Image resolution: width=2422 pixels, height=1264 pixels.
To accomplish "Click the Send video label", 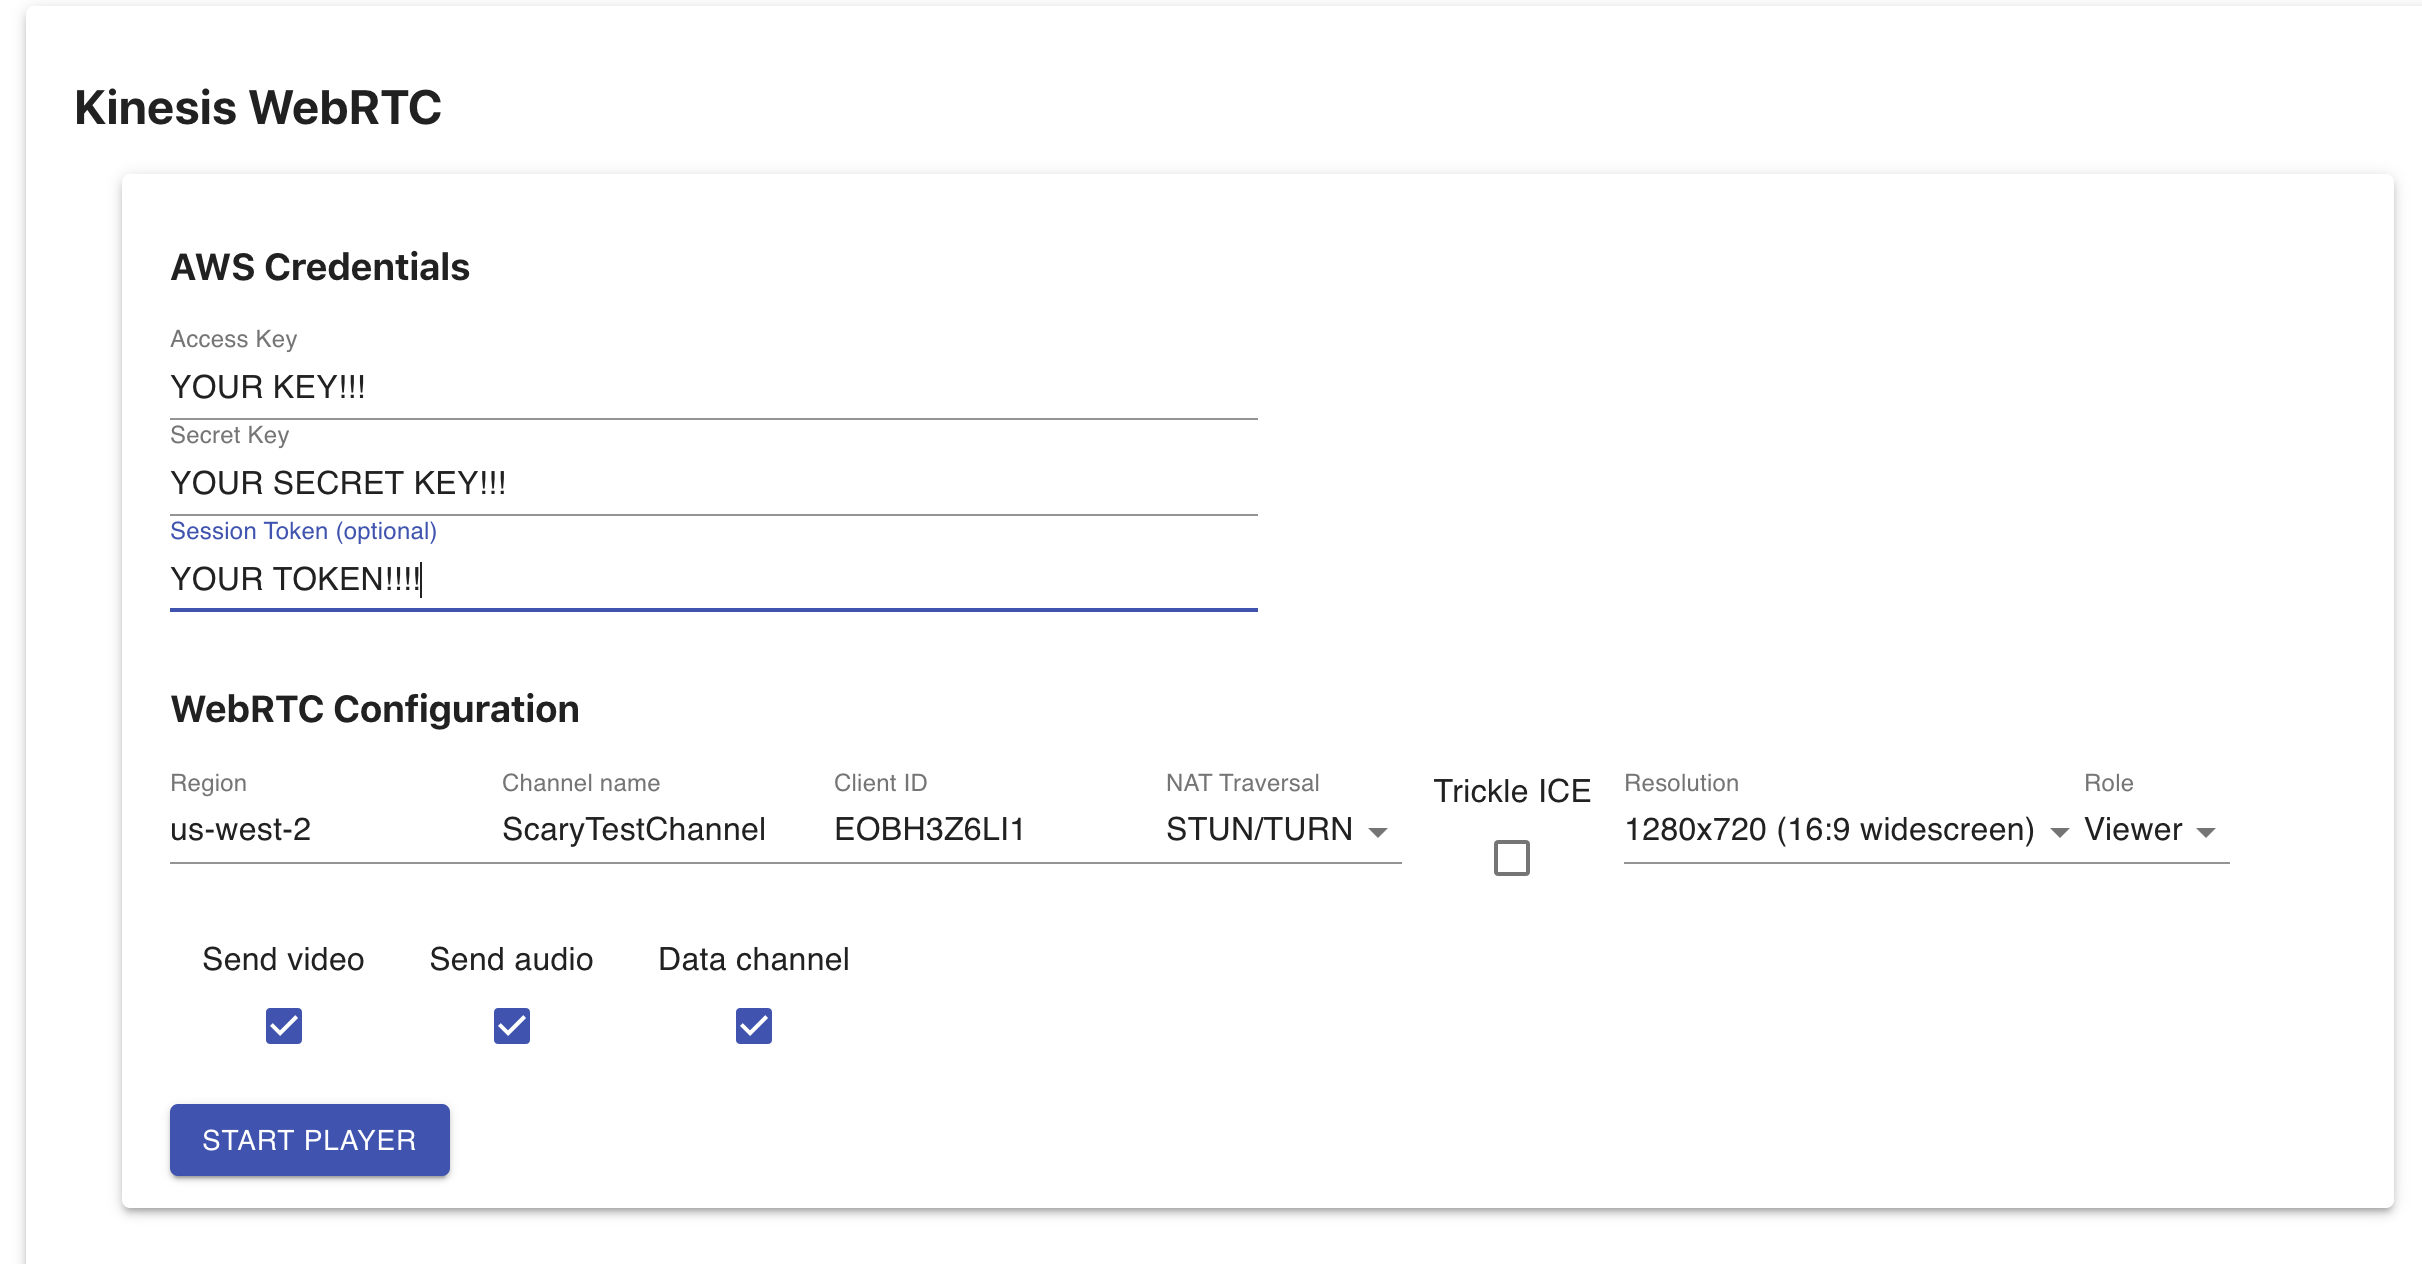I will click(283, 959).
